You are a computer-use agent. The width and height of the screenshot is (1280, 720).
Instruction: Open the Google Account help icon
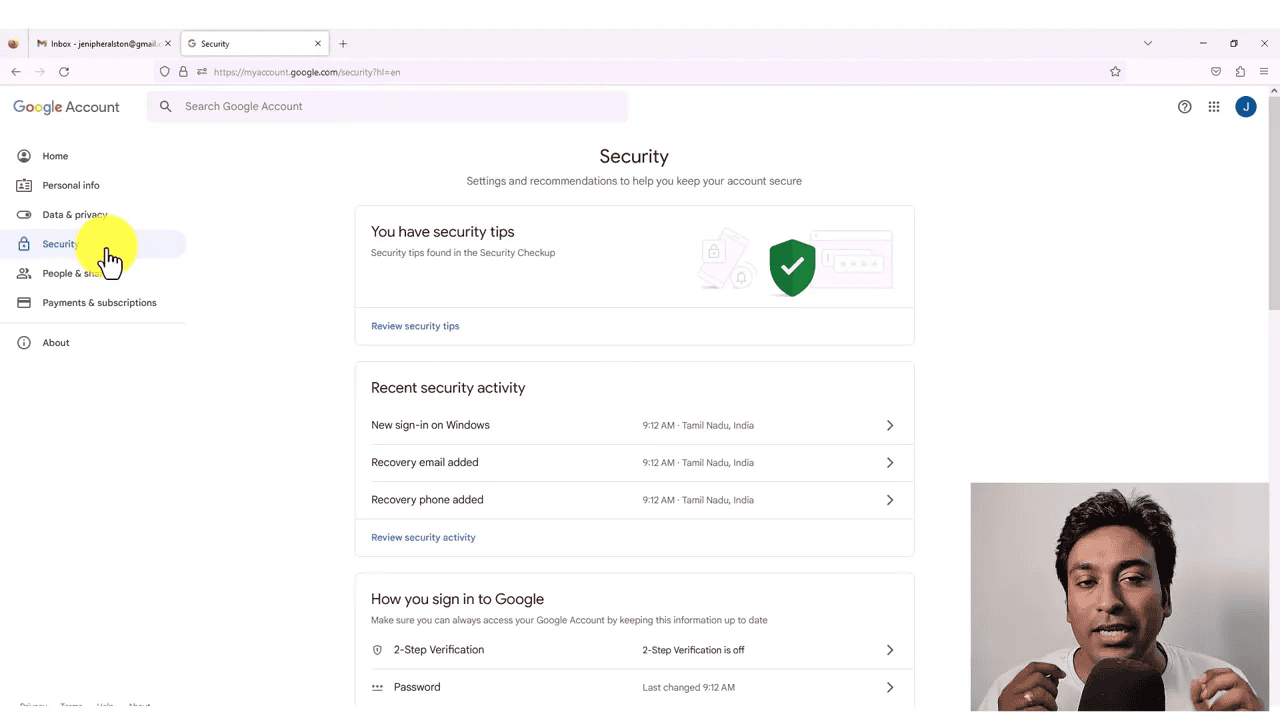pos(1185,107)
